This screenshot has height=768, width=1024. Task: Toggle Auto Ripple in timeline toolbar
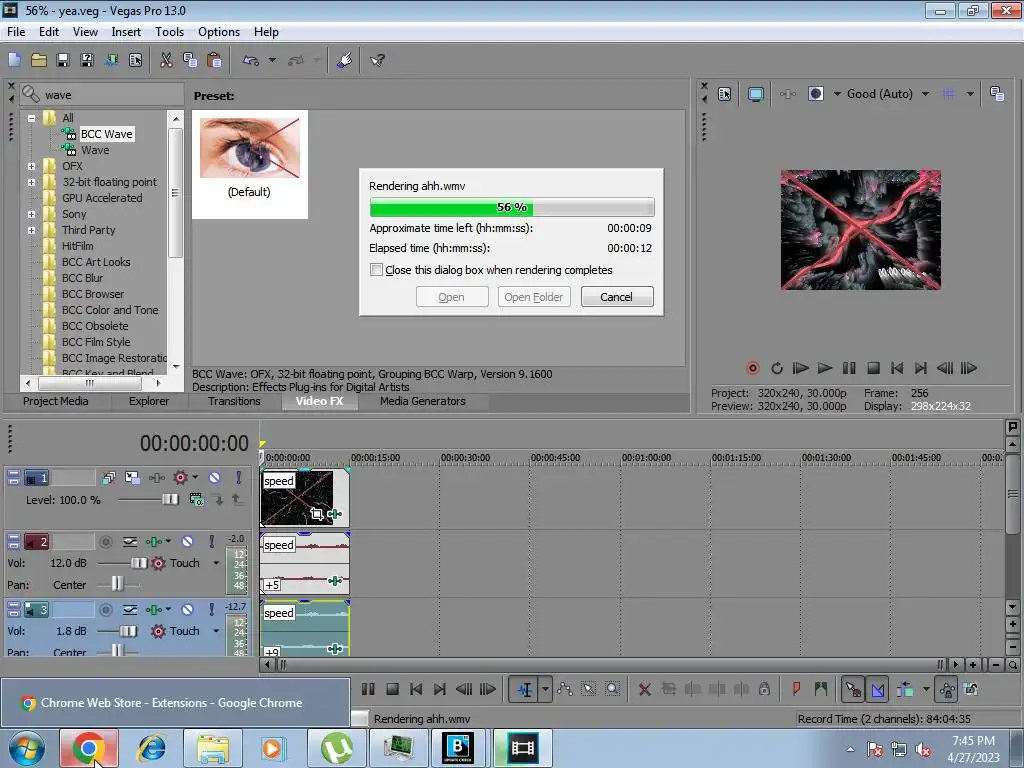click(x=904, y=690)
